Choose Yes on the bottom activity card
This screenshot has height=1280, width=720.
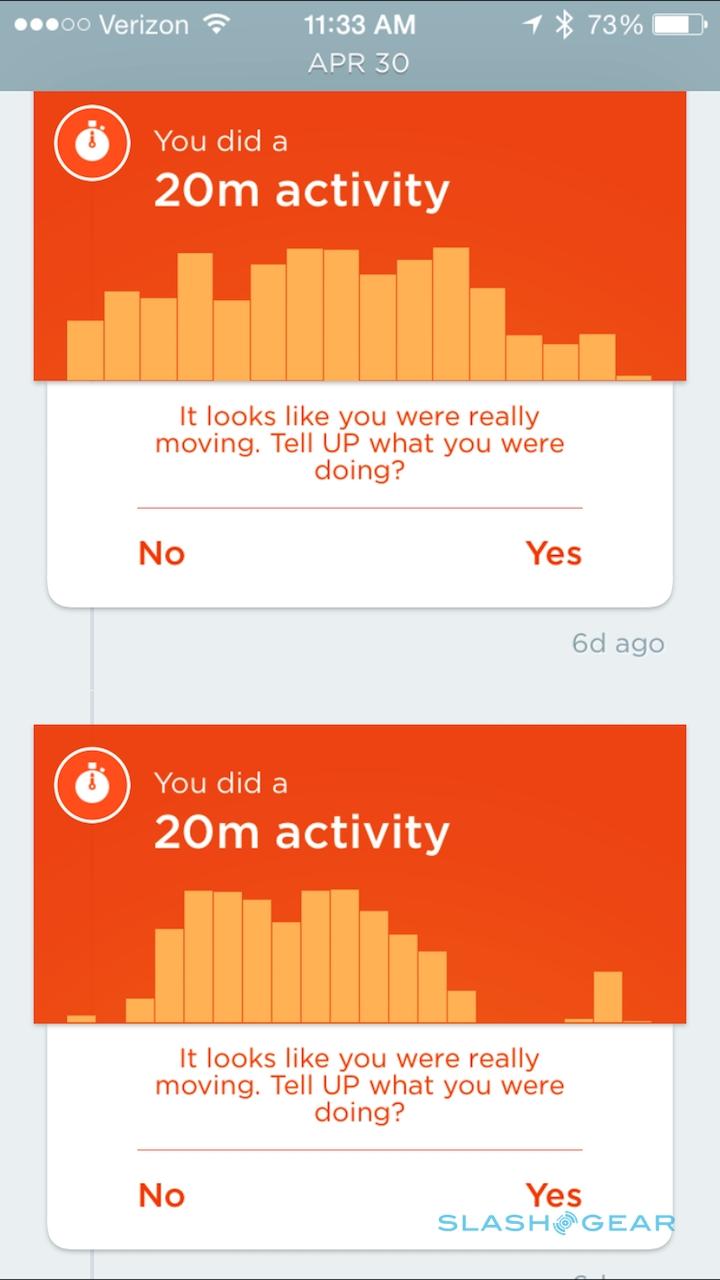[553, 1194]
